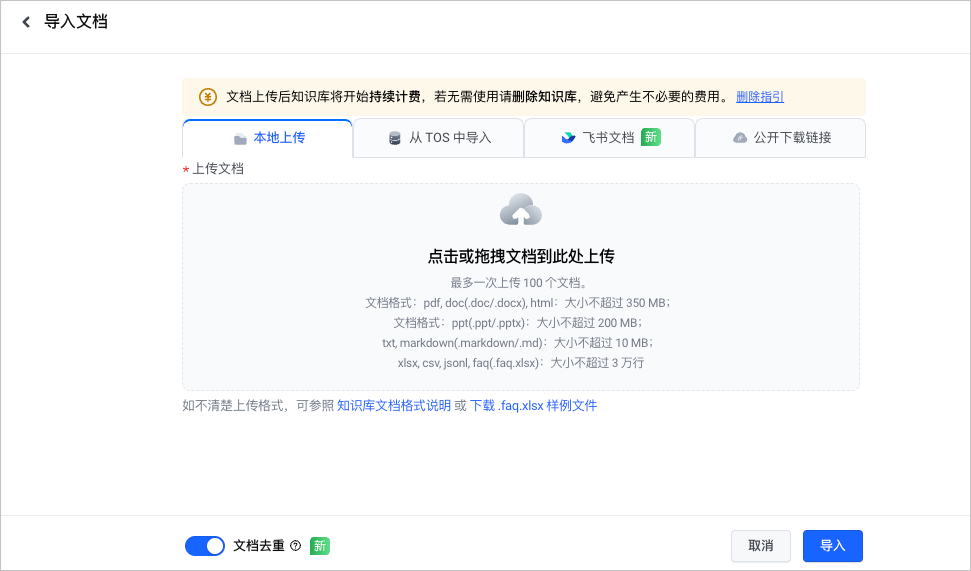Screen dimensions: 971x571
Task: Click the yen coin billing notice icon
Action: tap(207, 97)
